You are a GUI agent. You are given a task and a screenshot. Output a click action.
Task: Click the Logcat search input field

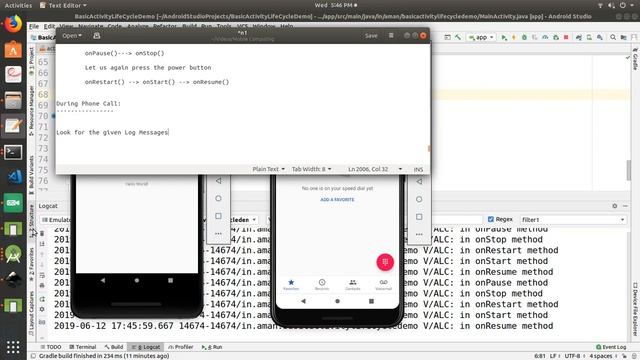pyautogui.click(x=456, y=220)
